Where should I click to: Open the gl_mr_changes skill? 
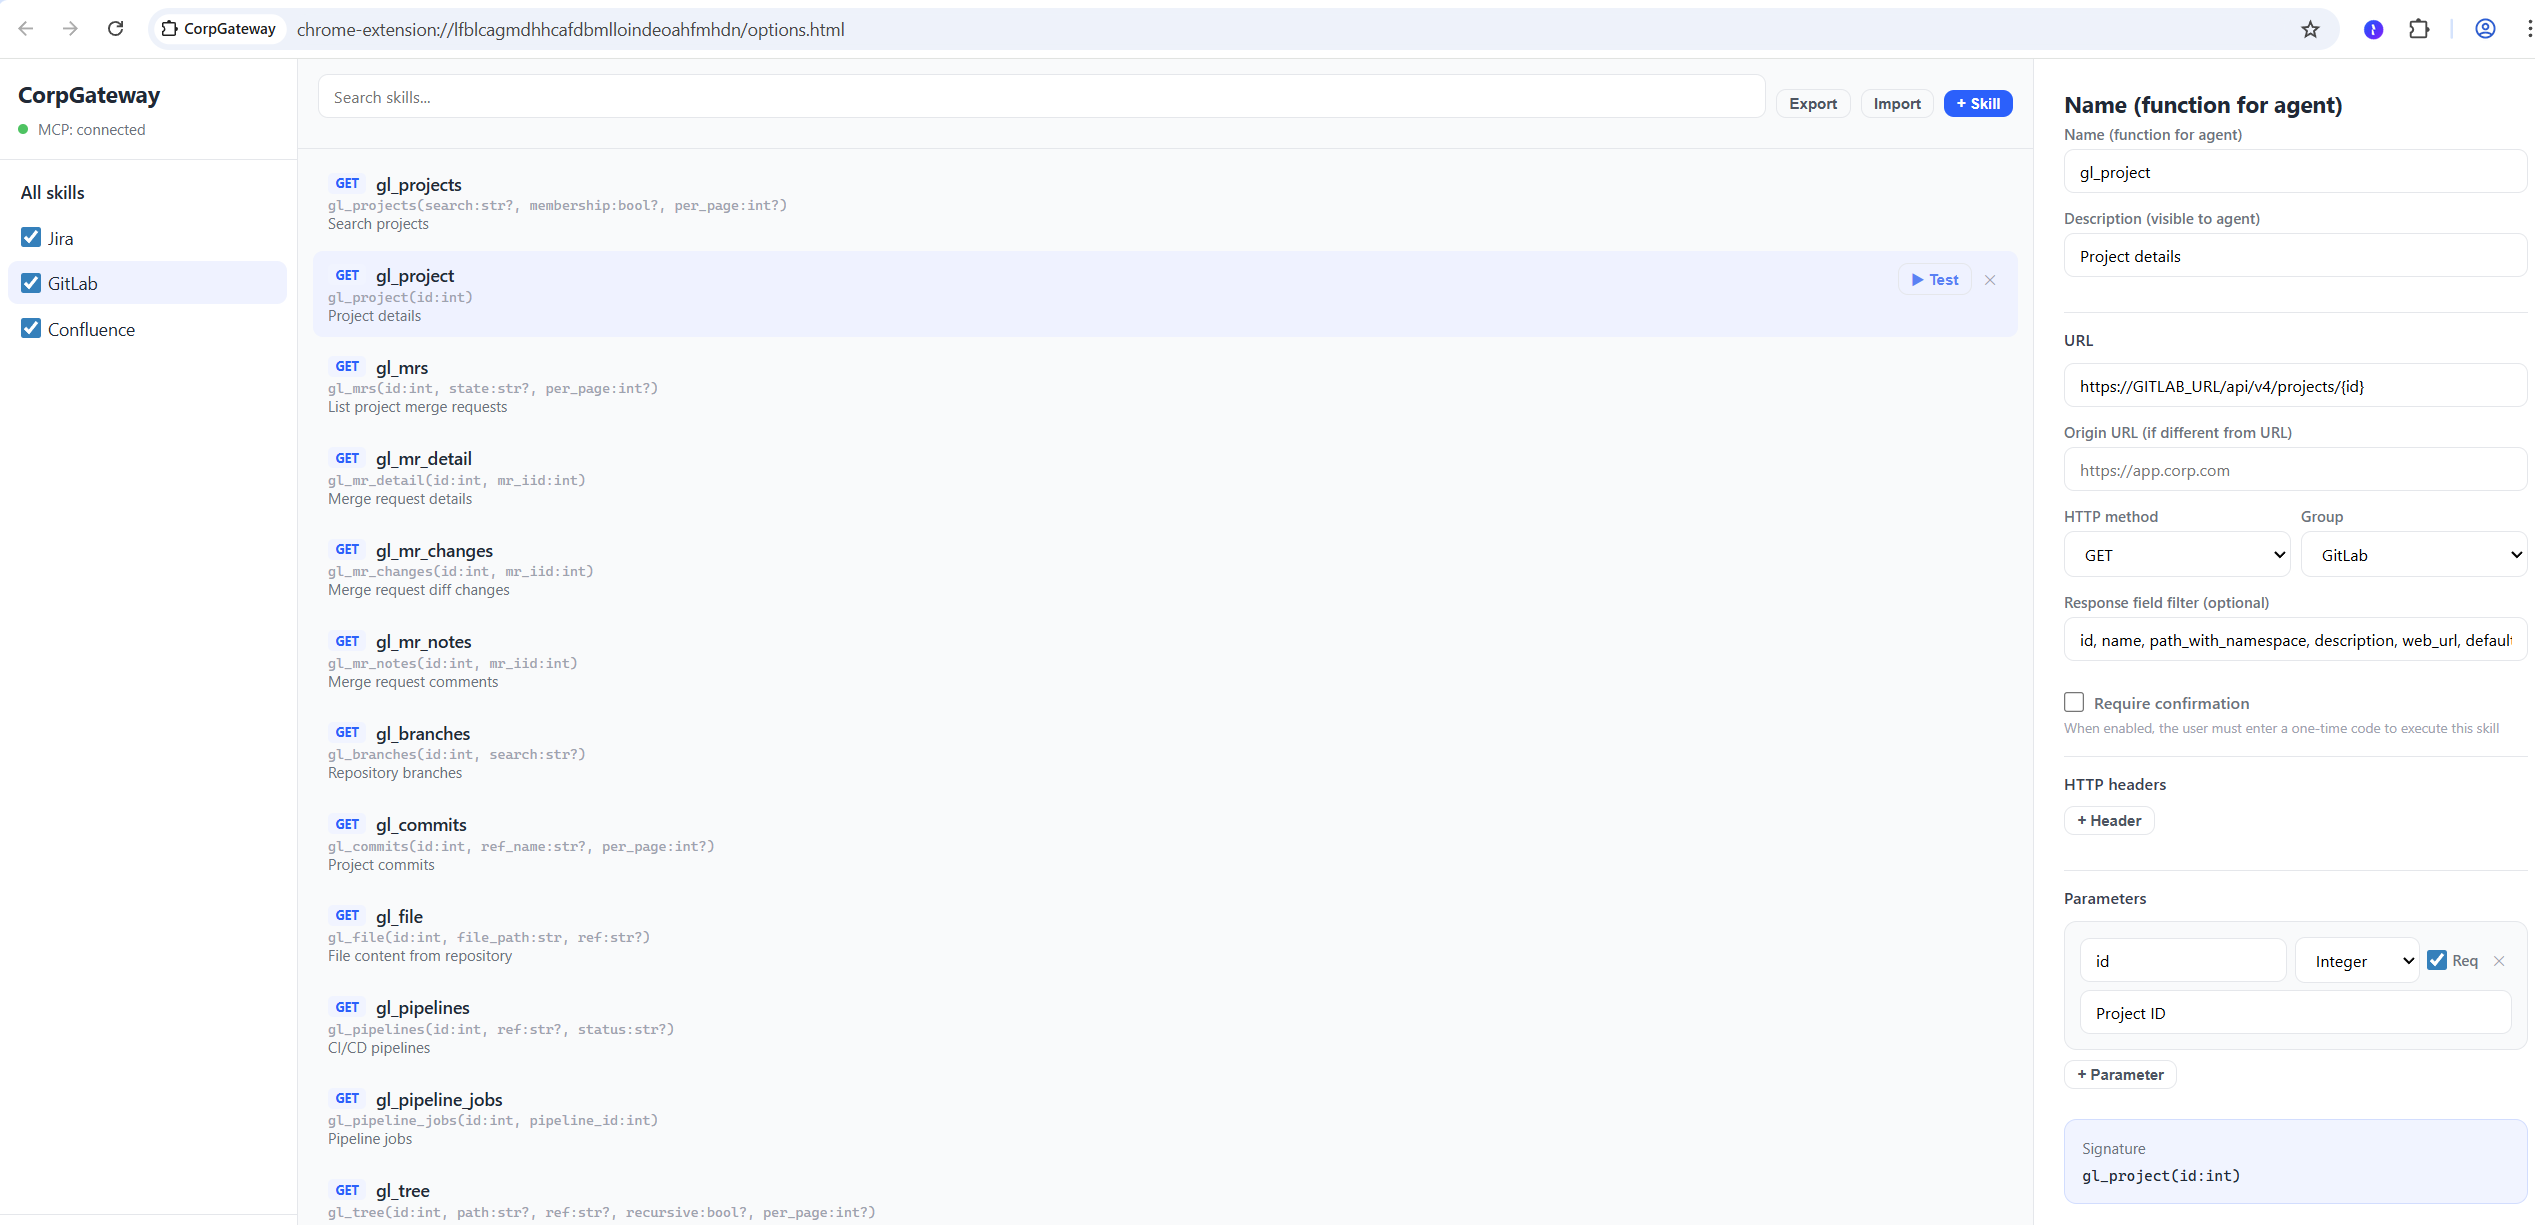pyautogui.click(x=1165, y=570)
